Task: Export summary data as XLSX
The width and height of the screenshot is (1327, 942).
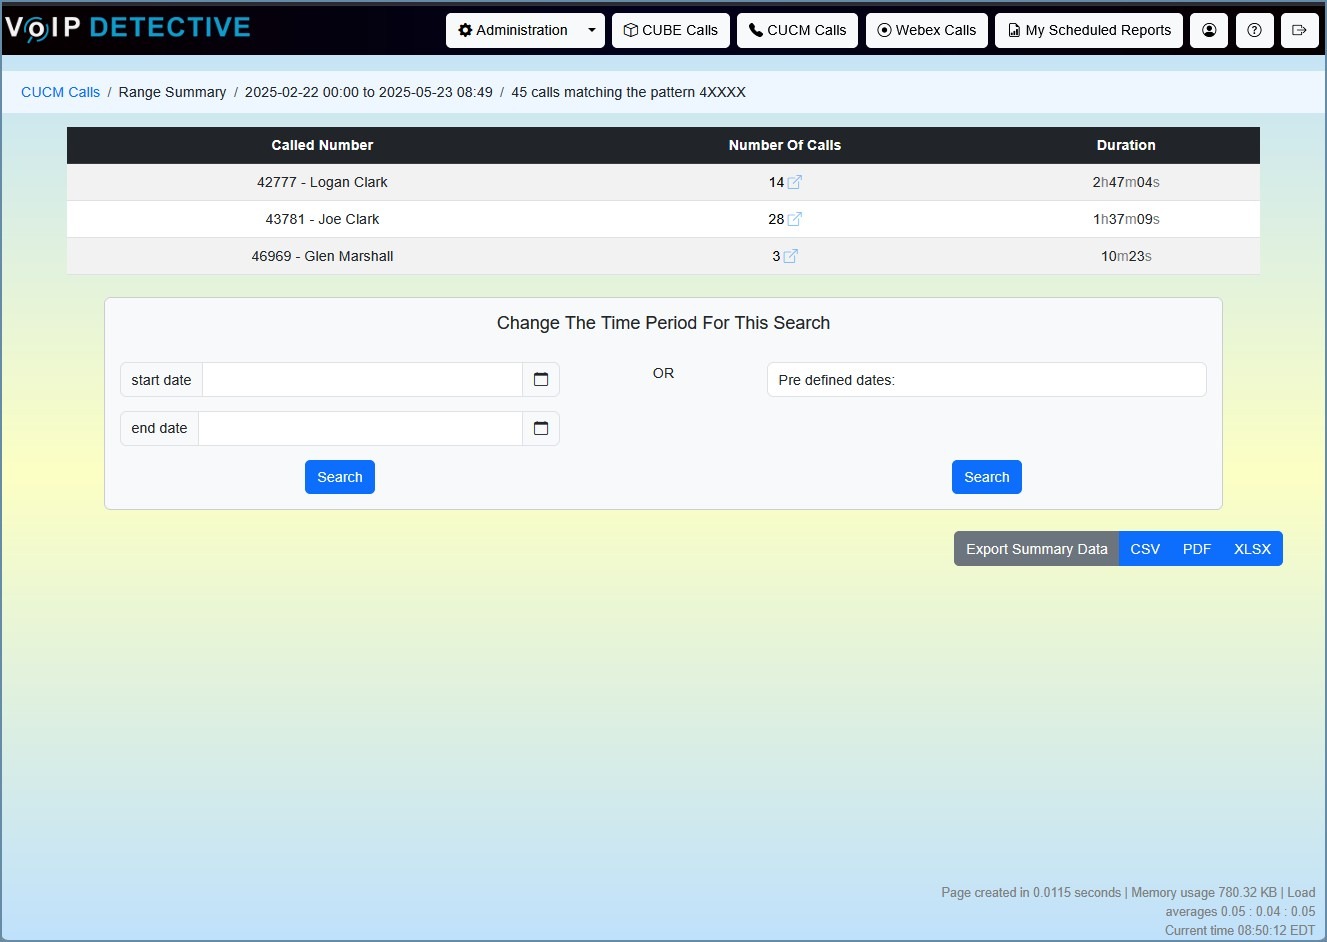Action: (x=1252, y=549)
